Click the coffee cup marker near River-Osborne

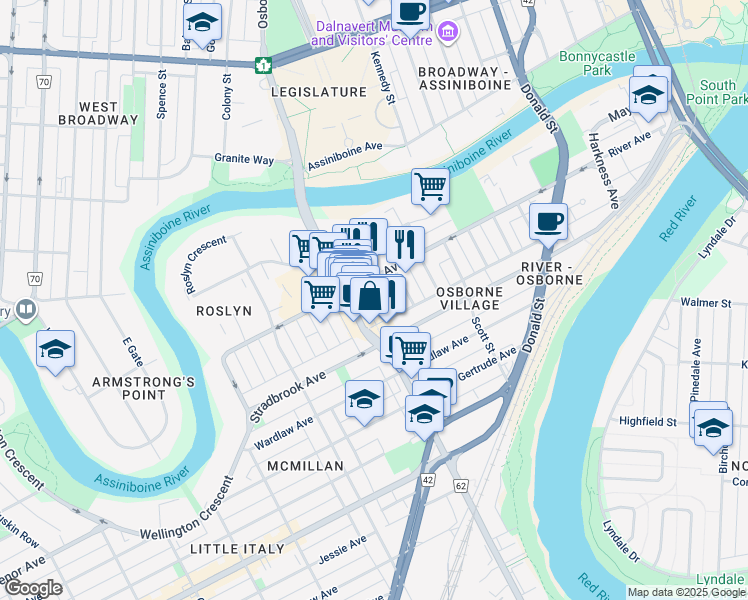pyautogui.click(x=548, y=224)
